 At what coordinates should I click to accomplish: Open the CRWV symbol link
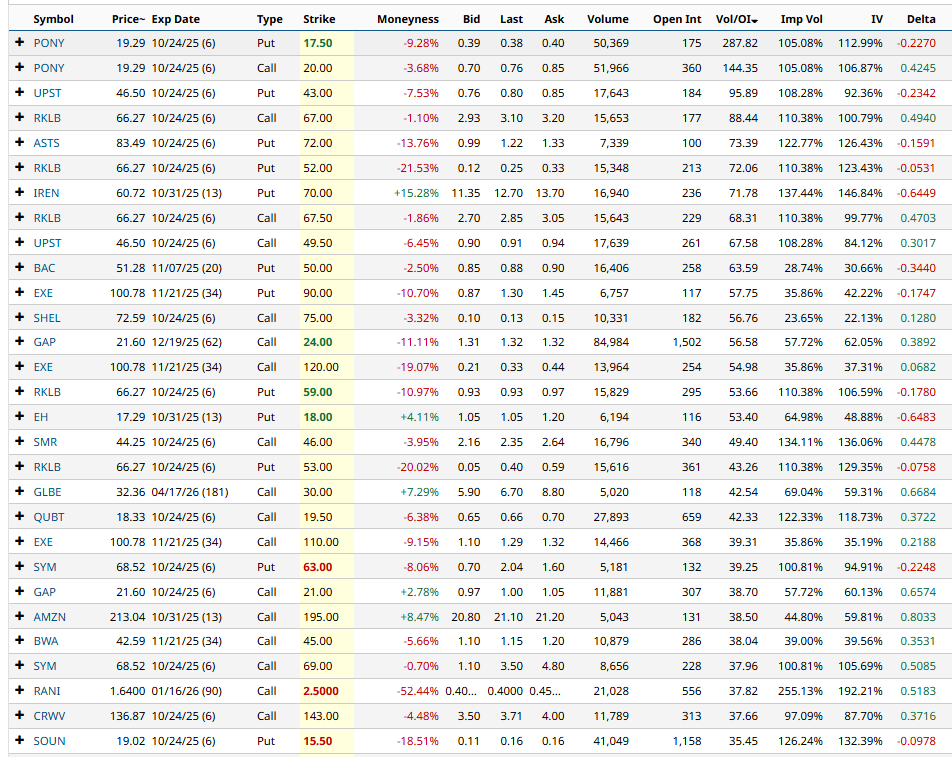click(49, 716)
